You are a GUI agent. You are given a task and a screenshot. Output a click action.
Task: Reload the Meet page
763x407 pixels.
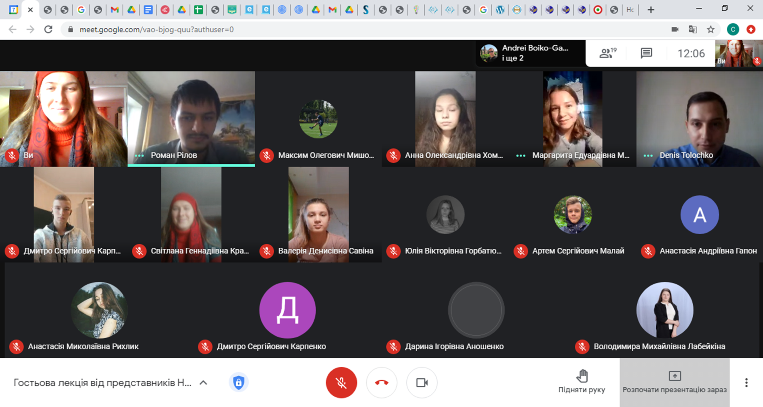click(x=48, y=29)
